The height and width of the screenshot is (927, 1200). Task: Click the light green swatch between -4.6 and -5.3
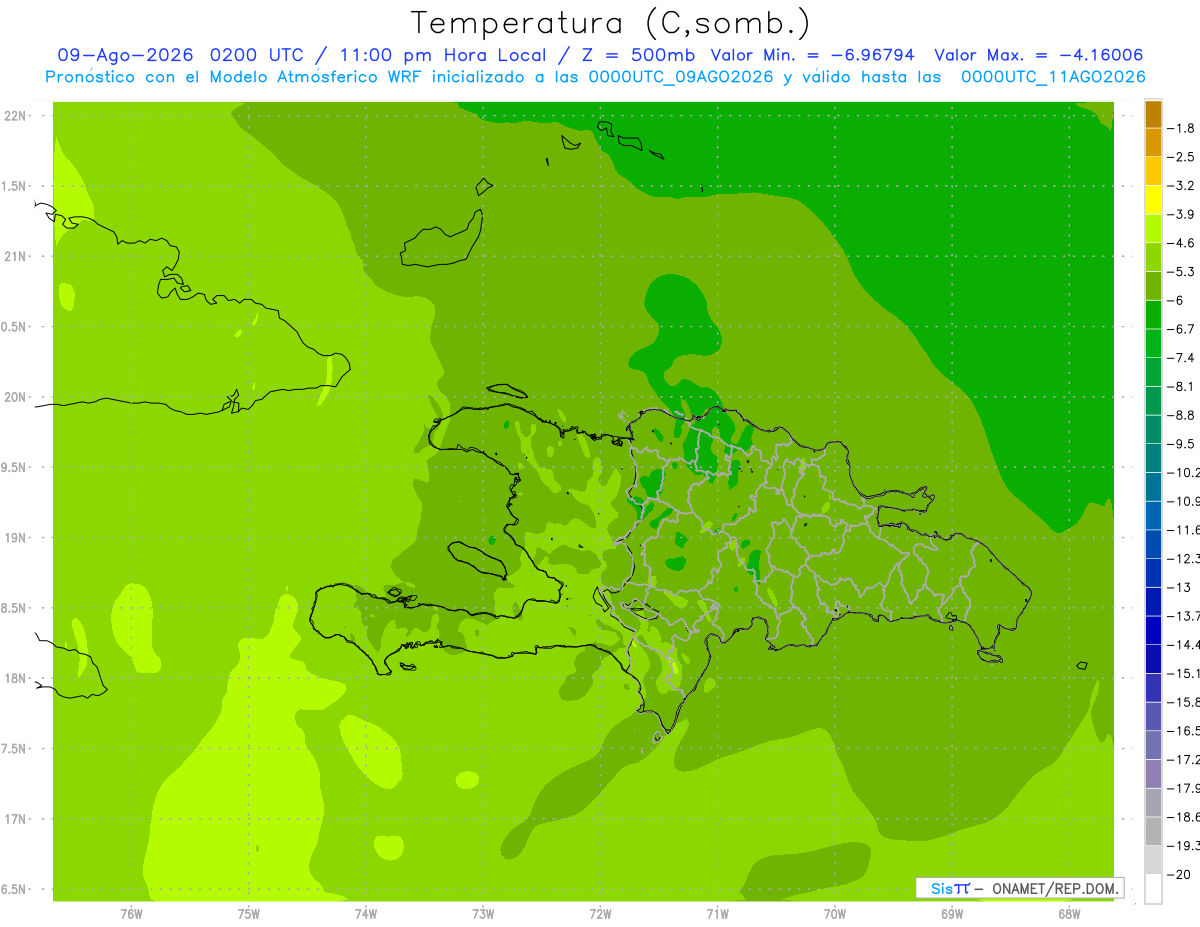[x=1153, y=257]
